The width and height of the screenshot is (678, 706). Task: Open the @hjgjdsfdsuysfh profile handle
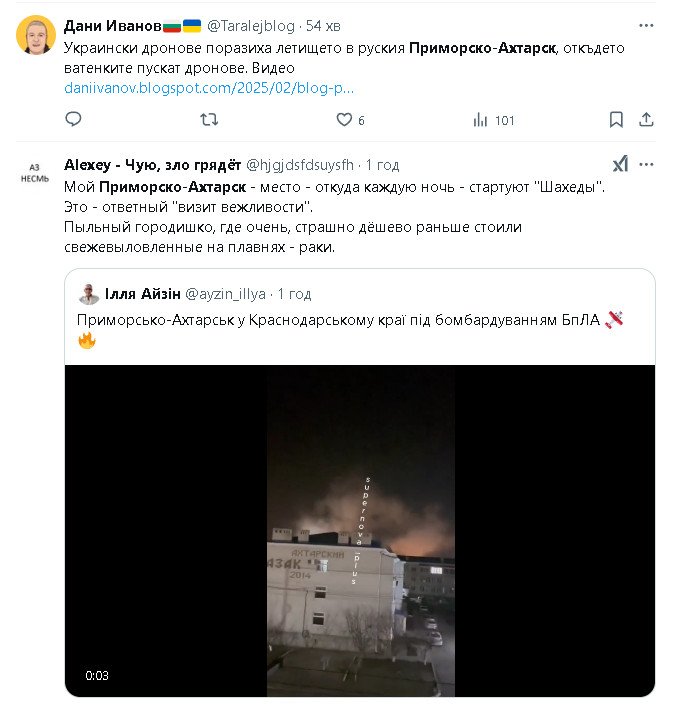tap(300, 165)
